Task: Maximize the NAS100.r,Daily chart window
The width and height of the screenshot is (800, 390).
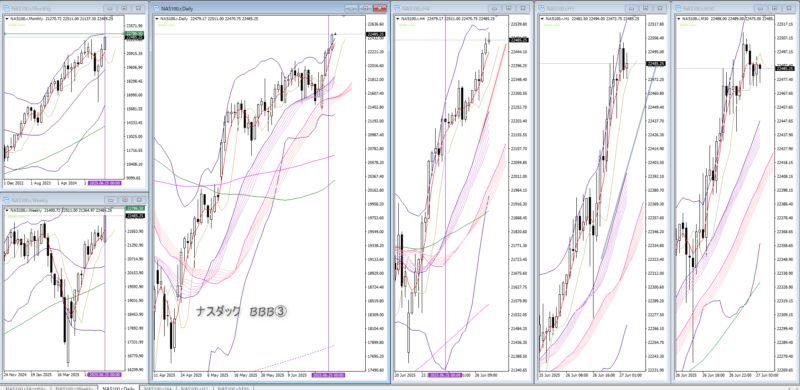Action: [365, 8]
